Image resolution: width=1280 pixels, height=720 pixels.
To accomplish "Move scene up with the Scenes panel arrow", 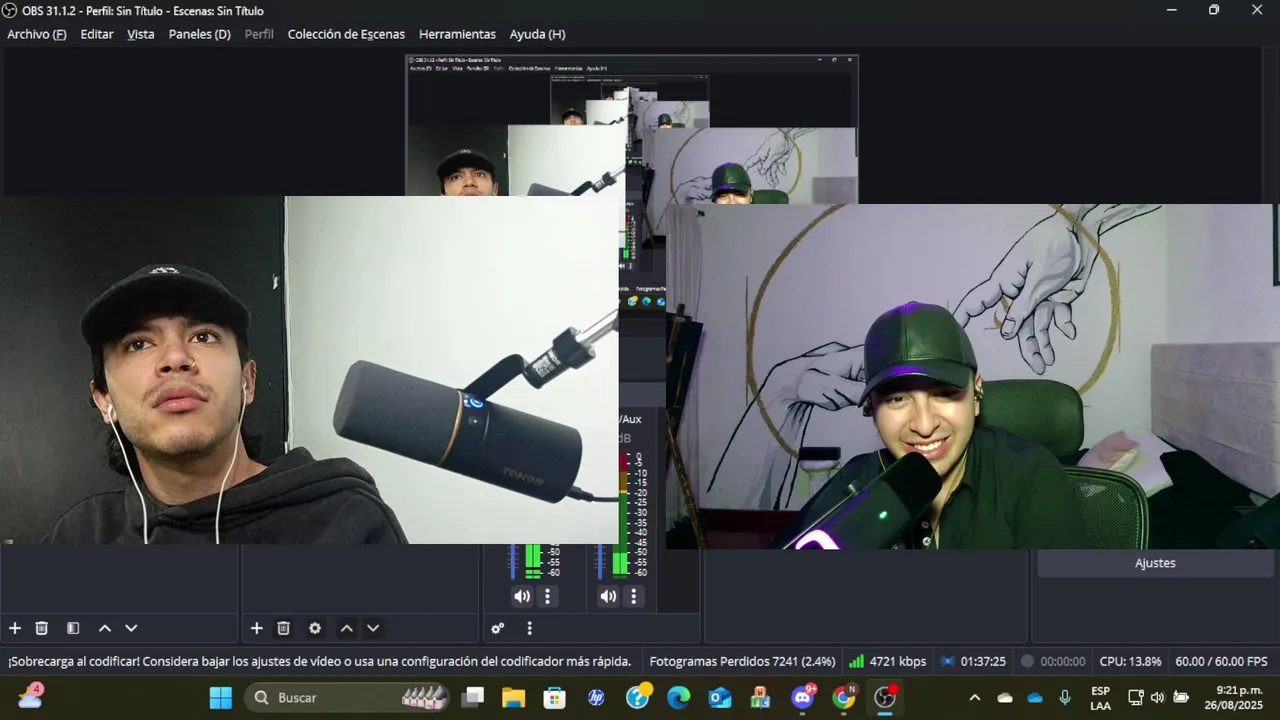I will [x=104, y=628].
